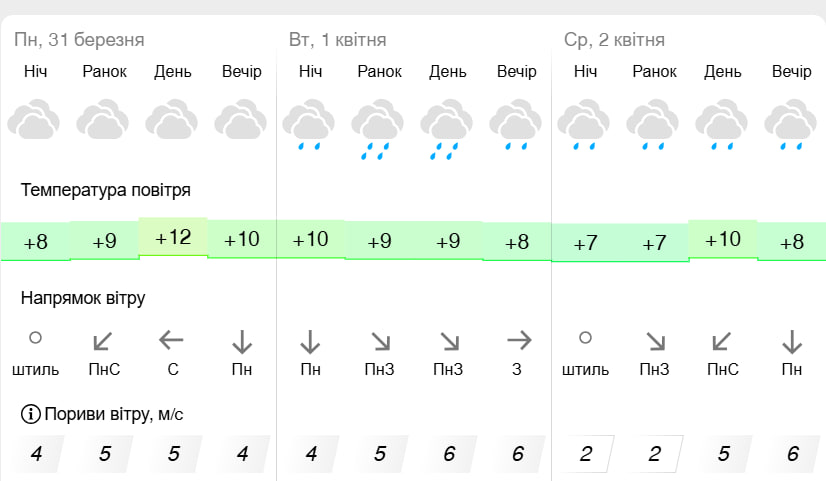Click Wednesday evening rain cloud icon
Screen dimensions: 826x481
click(x=791, y=125)
